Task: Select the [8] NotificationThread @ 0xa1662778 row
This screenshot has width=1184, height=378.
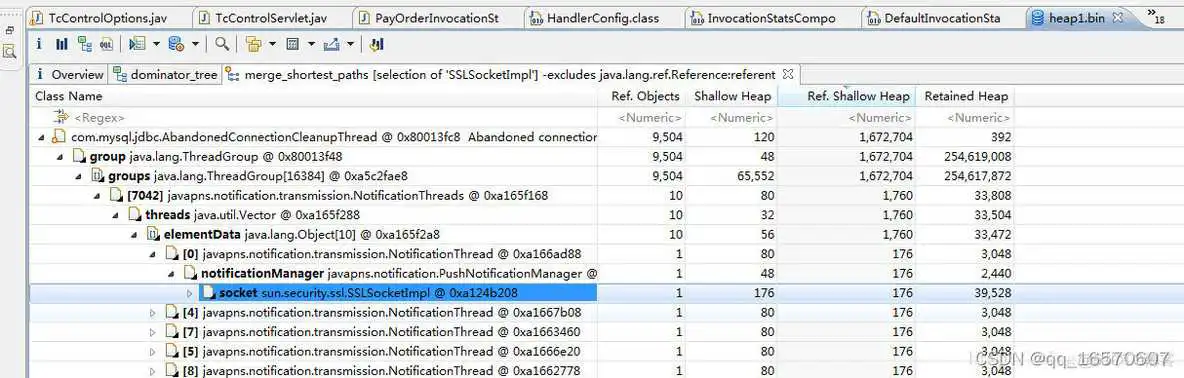Action: click(523, 370)
